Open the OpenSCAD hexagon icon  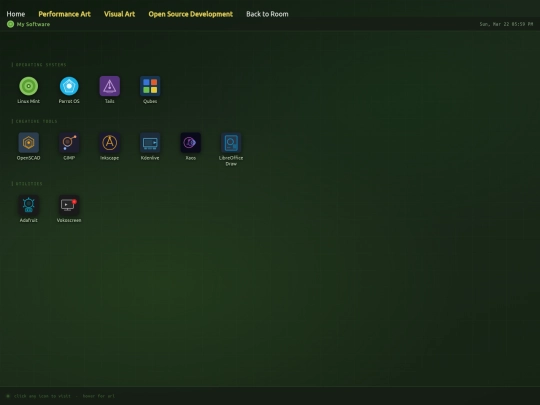29,143
